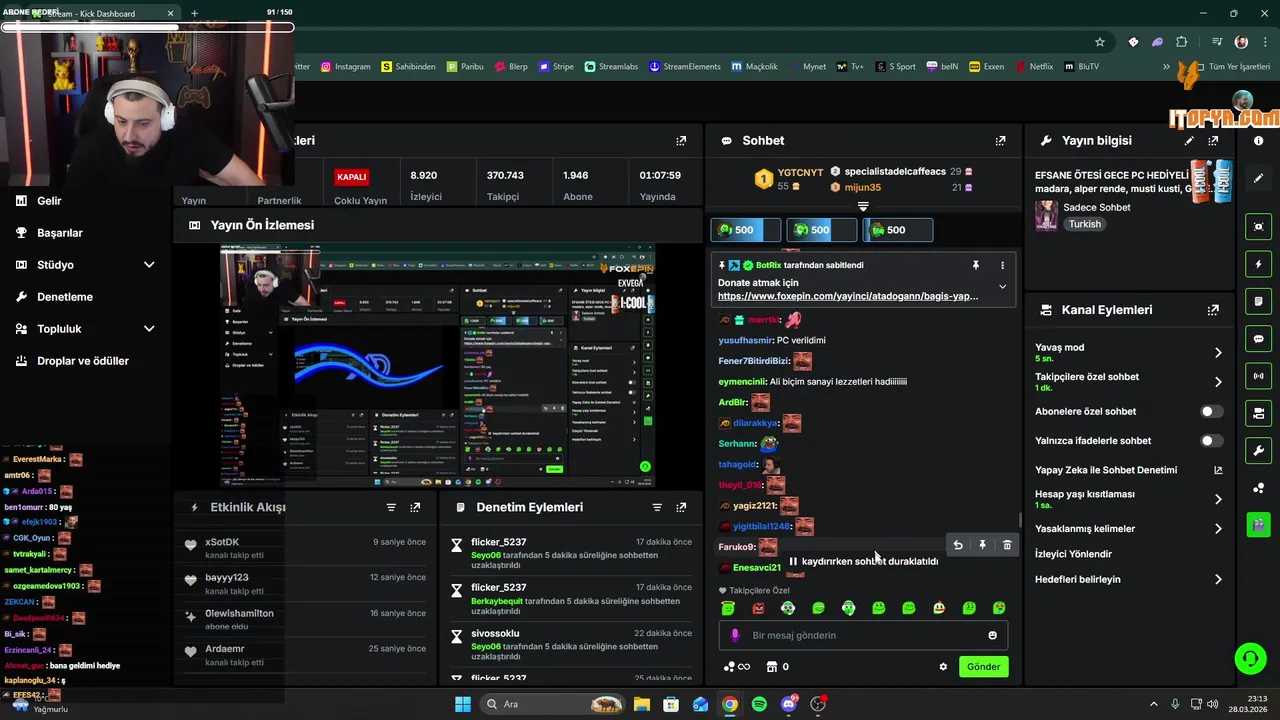
Task: Open the chat shop icon
Action: (772, 667)
